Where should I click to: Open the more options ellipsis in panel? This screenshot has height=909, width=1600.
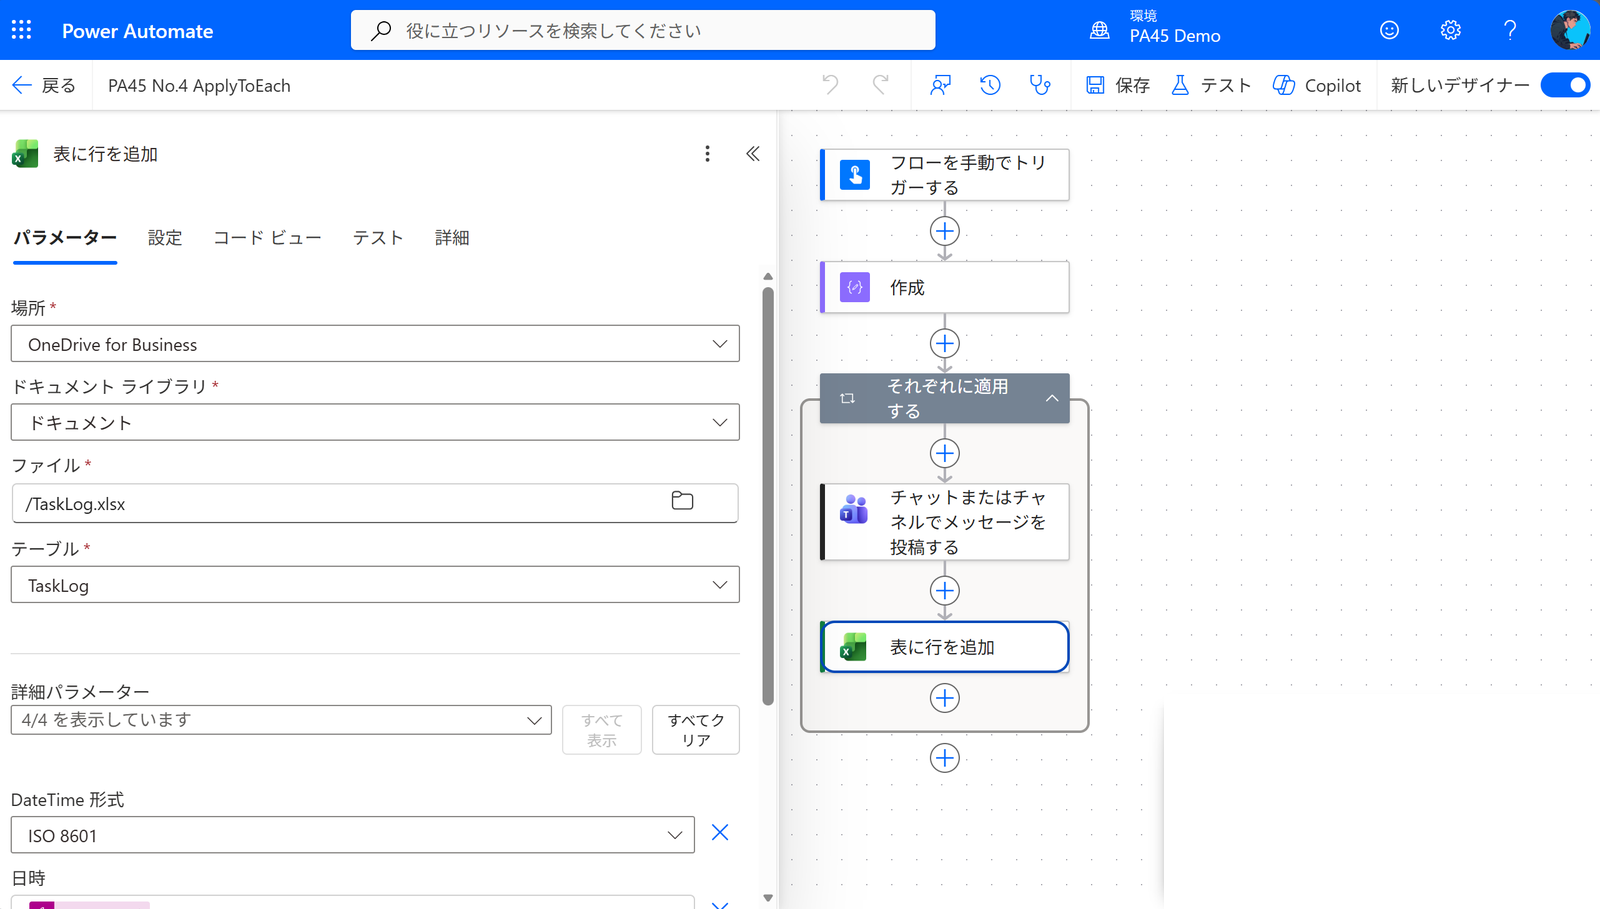pyautogui.click(x=707, y=154)
